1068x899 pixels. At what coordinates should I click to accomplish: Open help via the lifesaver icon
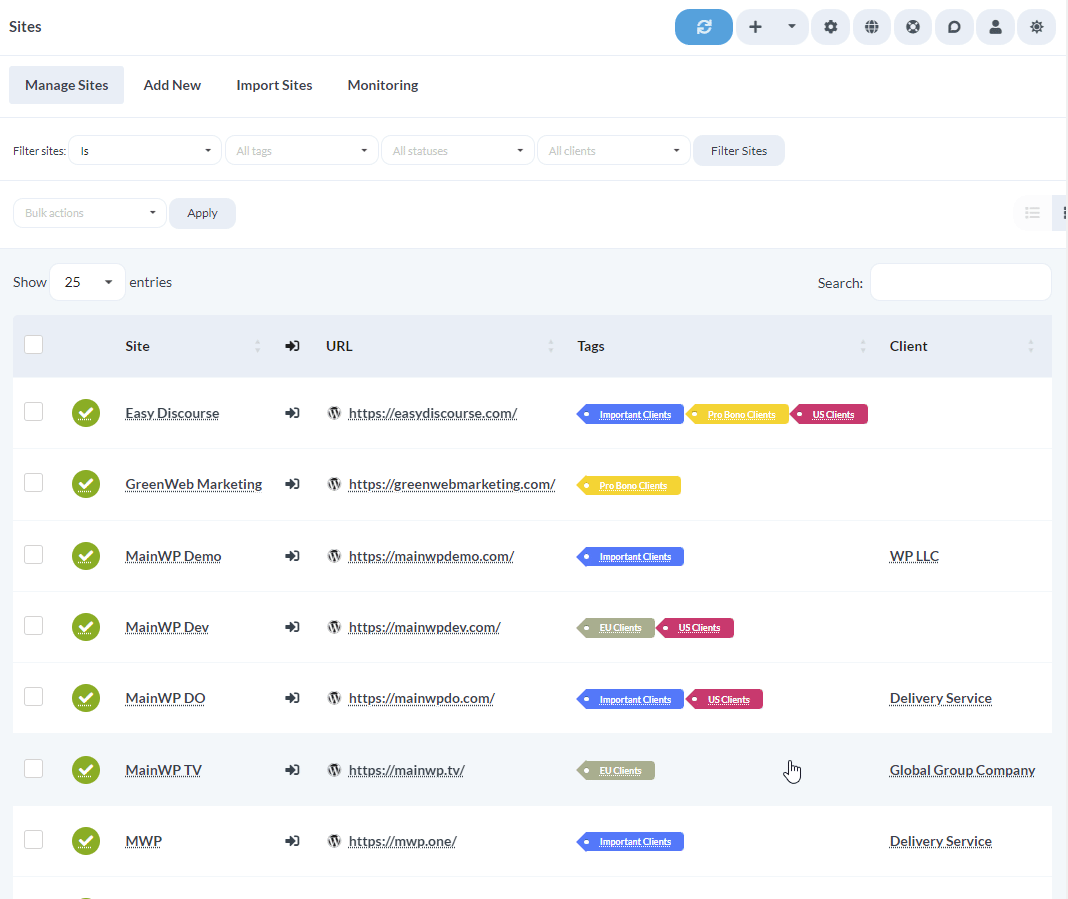(912, 27)
